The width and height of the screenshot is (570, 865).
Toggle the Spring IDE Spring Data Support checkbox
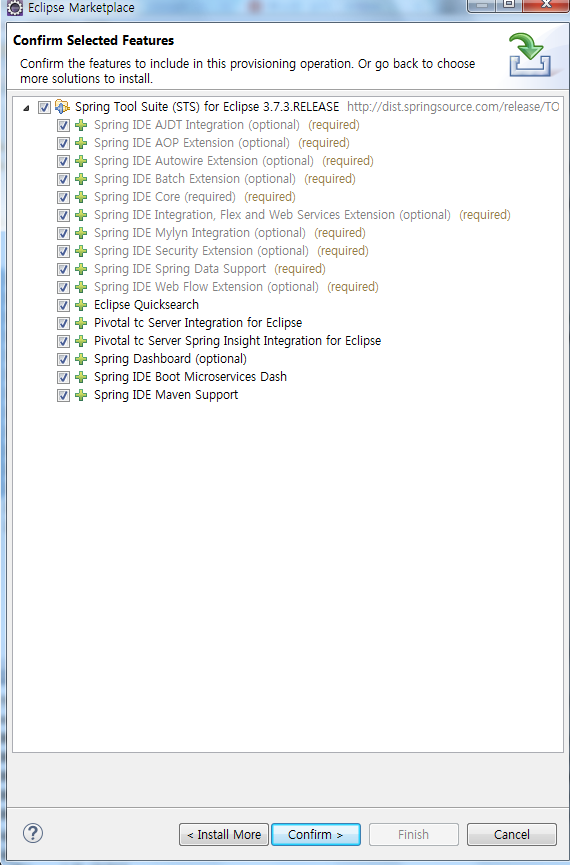63,269
